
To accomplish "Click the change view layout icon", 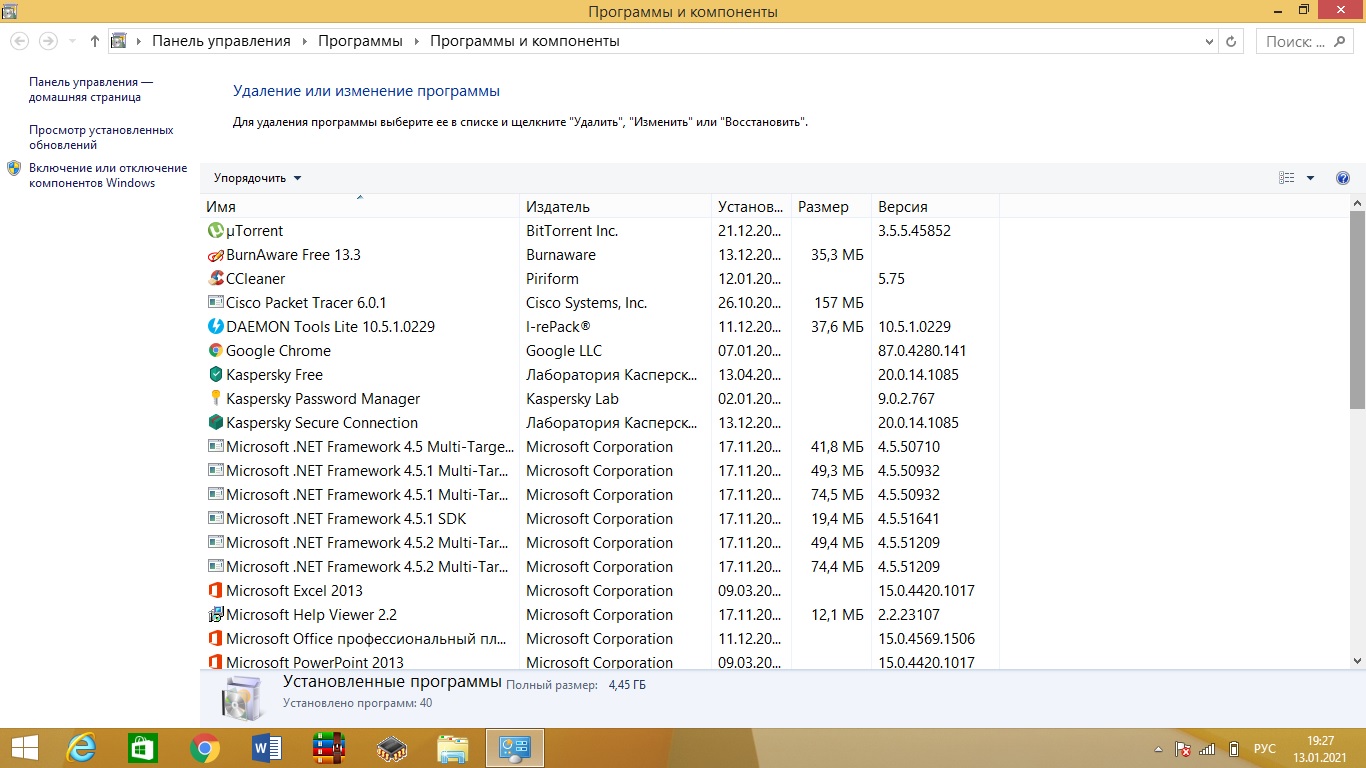I will [1287, 178].
